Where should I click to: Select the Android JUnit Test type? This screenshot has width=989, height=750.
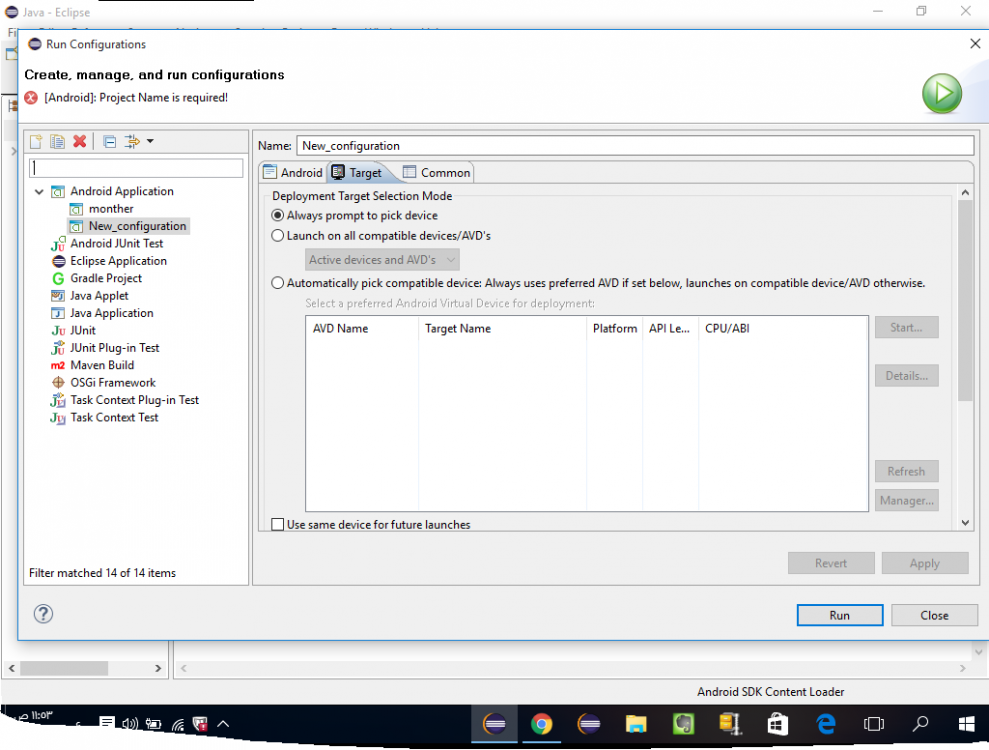(116, 243)
